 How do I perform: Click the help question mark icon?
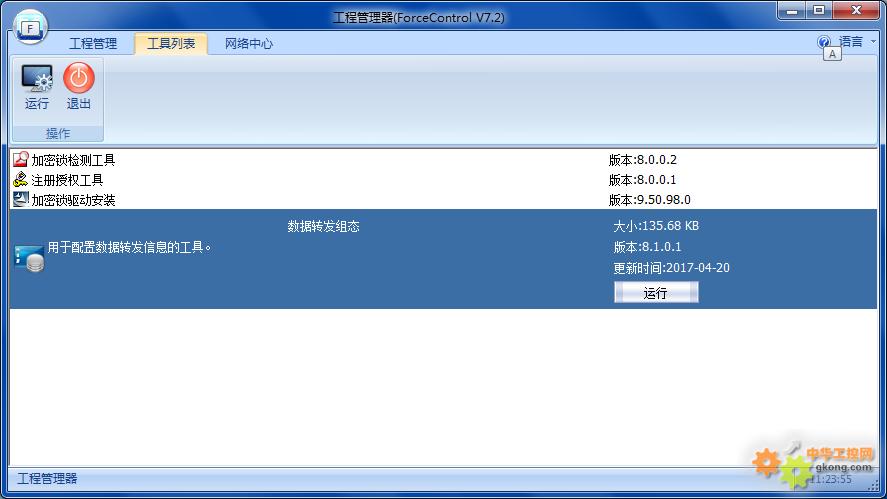click(824, 42)
